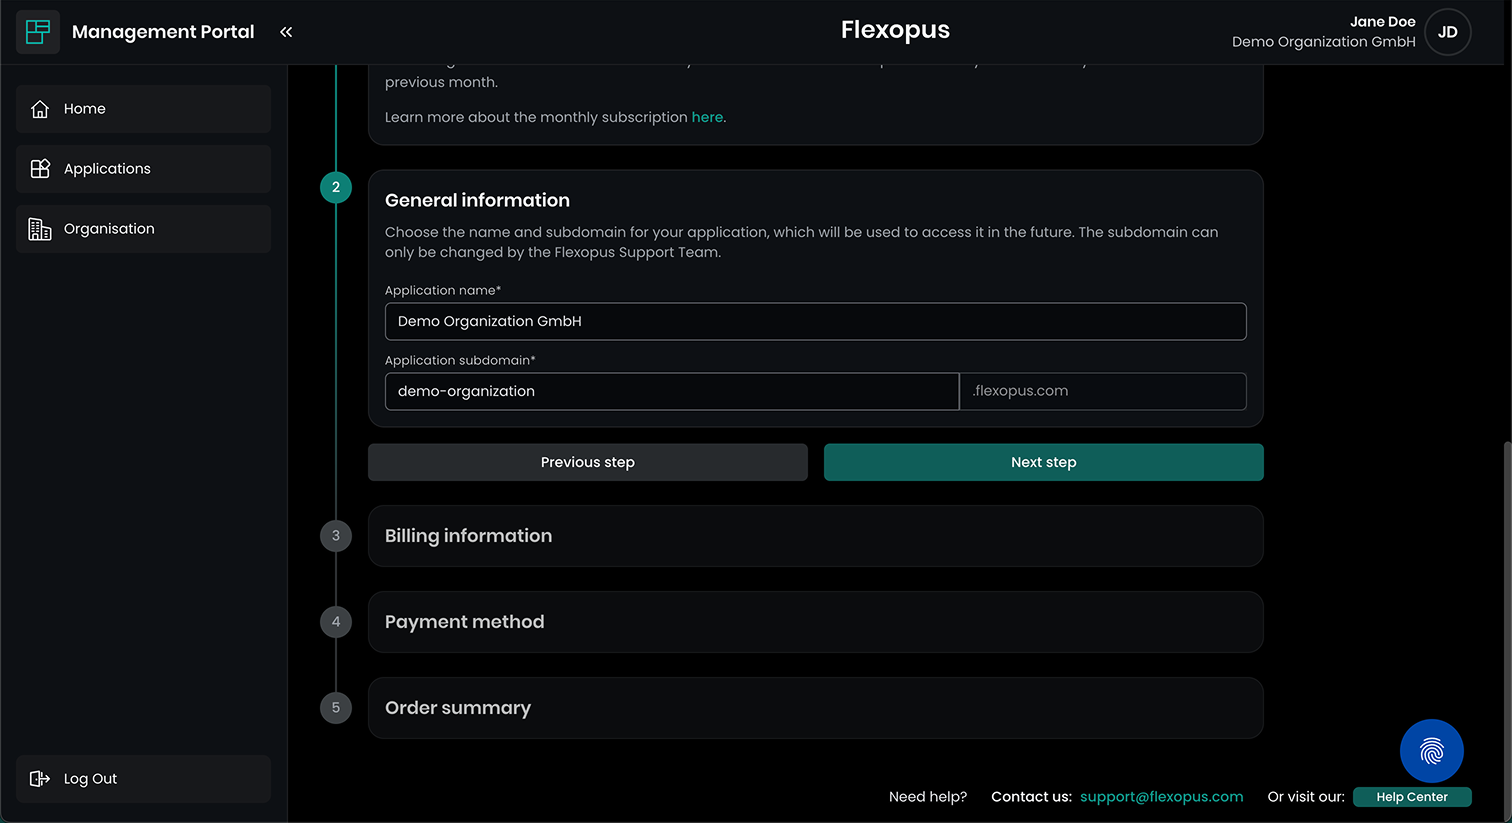Follow the monthly subscription "here" link
1512x823 pixels.
point(707,117)
